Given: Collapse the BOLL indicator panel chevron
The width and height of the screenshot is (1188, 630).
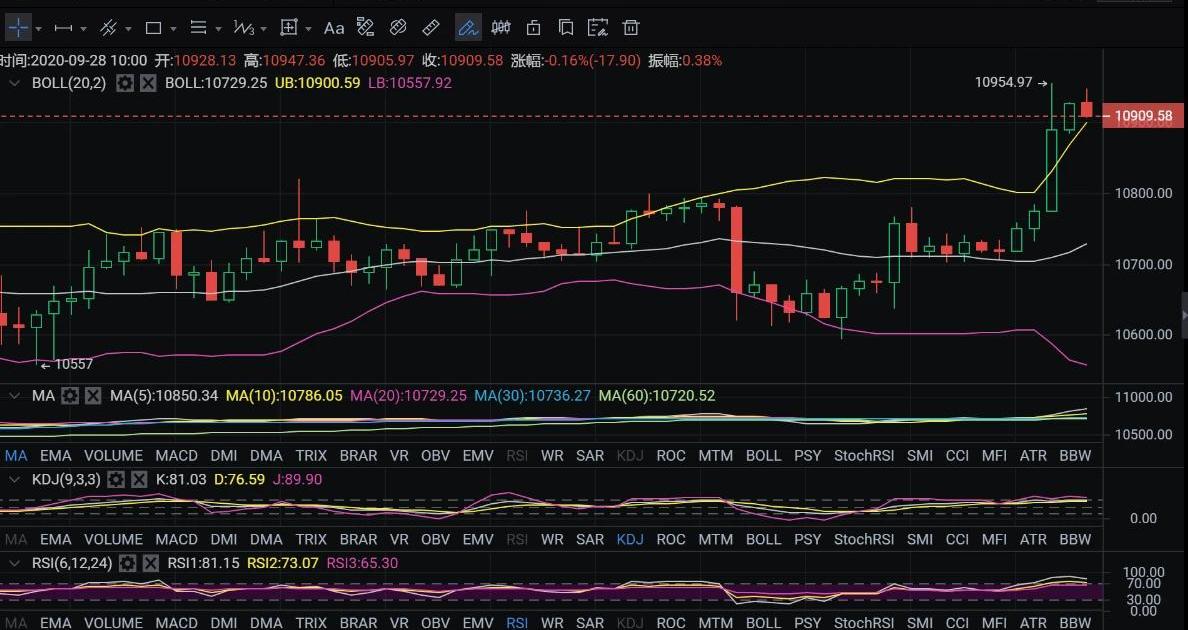Looking at the screenshot, I should tap(14, 83).
